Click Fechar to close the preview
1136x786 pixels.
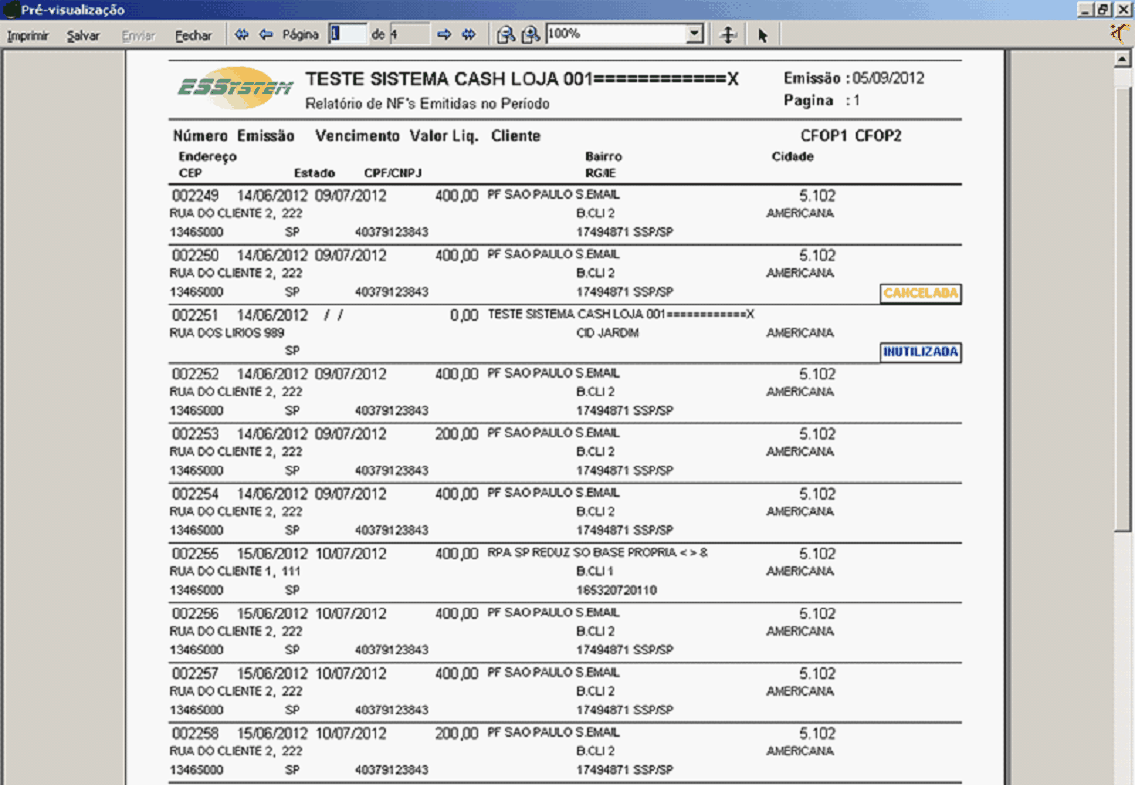tap(193, 36)
